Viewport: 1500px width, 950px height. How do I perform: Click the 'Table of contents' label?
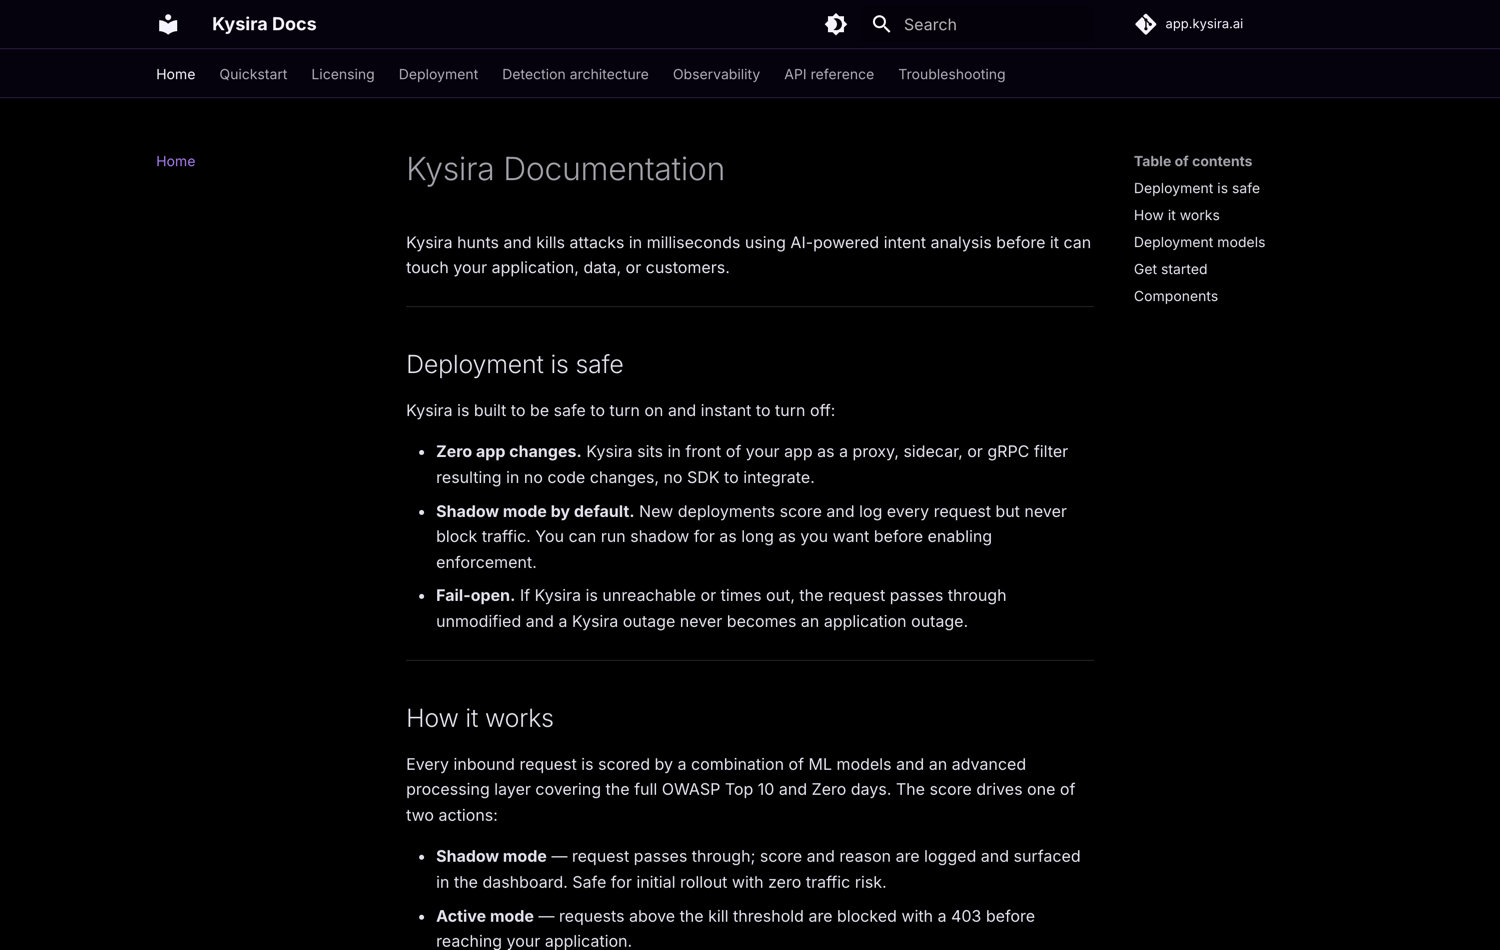click(x=1193, y=161)
